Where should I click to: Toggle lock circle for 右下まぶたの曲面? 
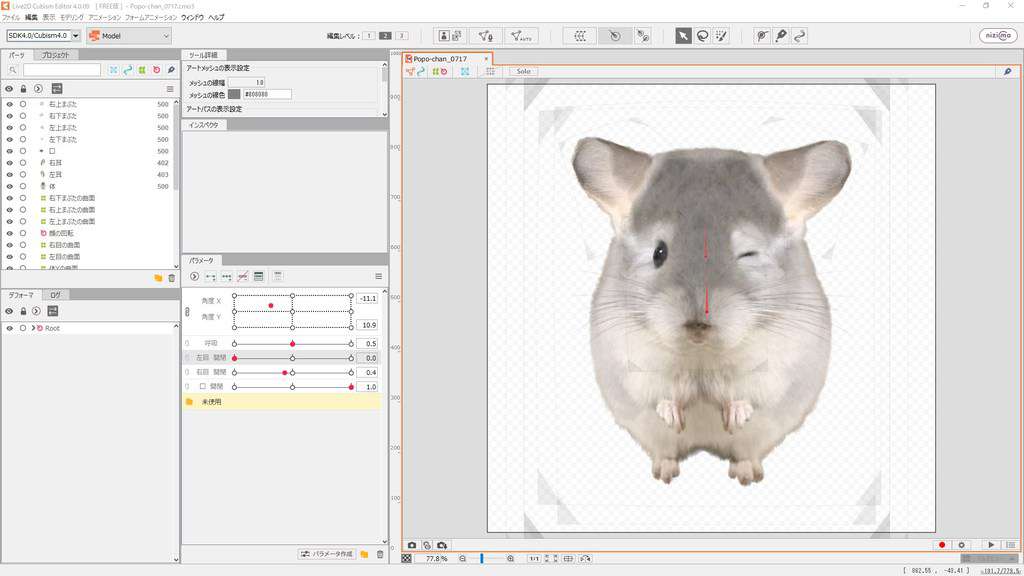(23, 198)
